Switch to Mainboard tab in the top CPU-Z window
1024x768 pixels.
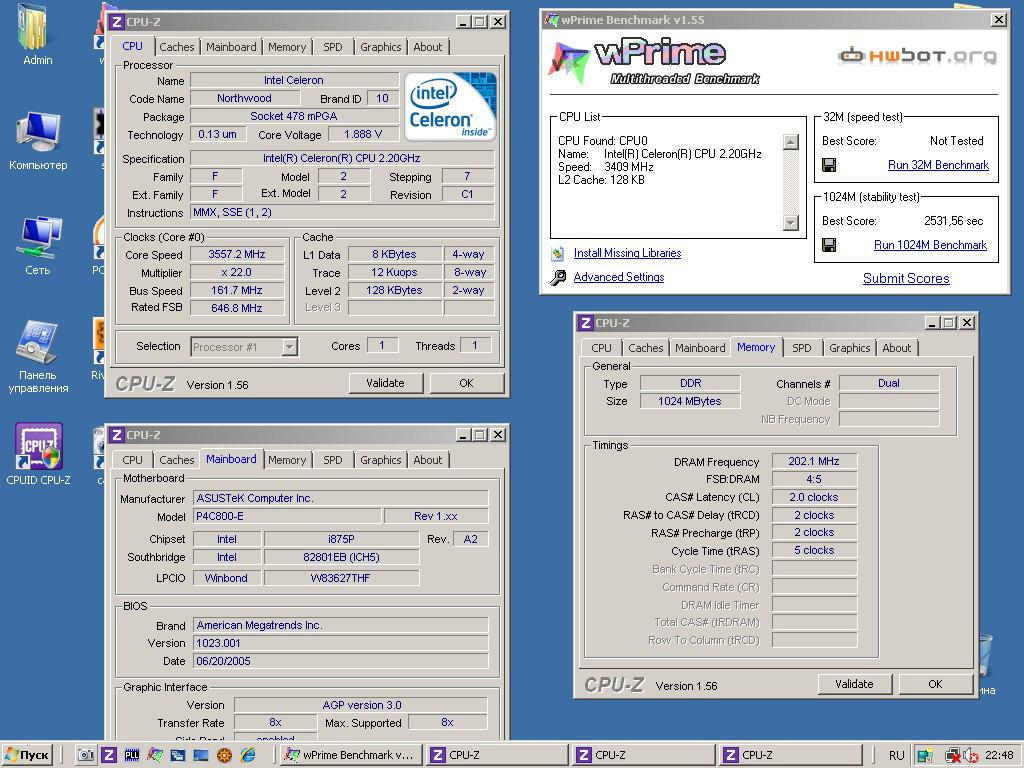coord(231,47)
